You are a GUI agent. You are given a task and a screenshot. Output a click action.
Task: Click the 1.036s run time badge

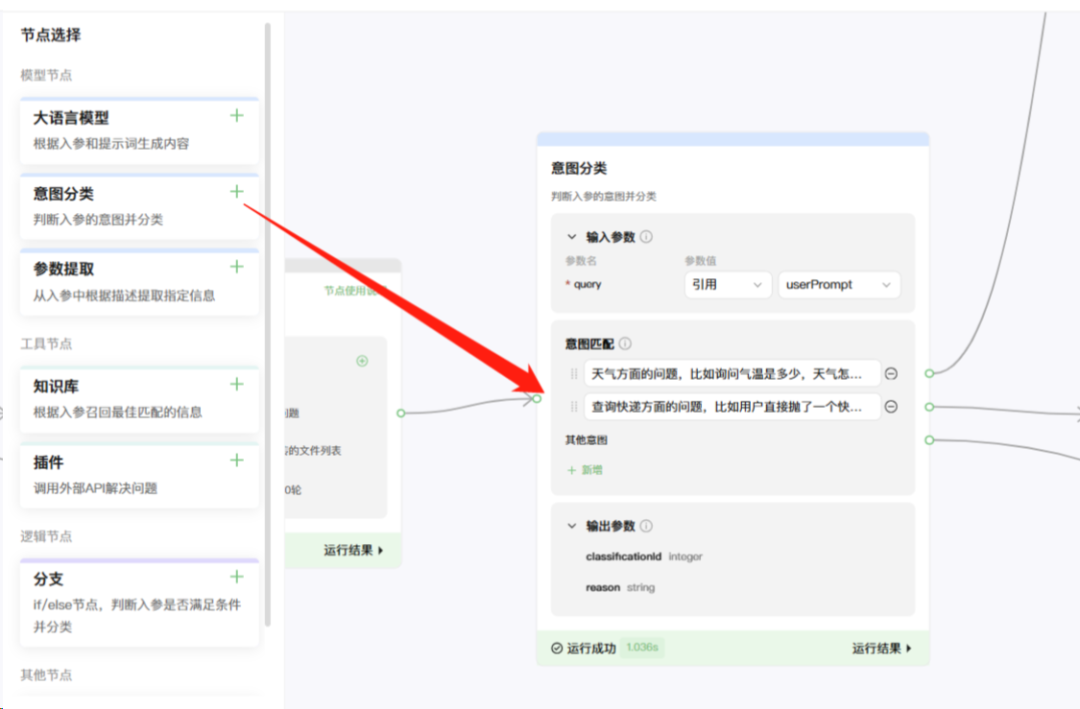coord(642,647)
